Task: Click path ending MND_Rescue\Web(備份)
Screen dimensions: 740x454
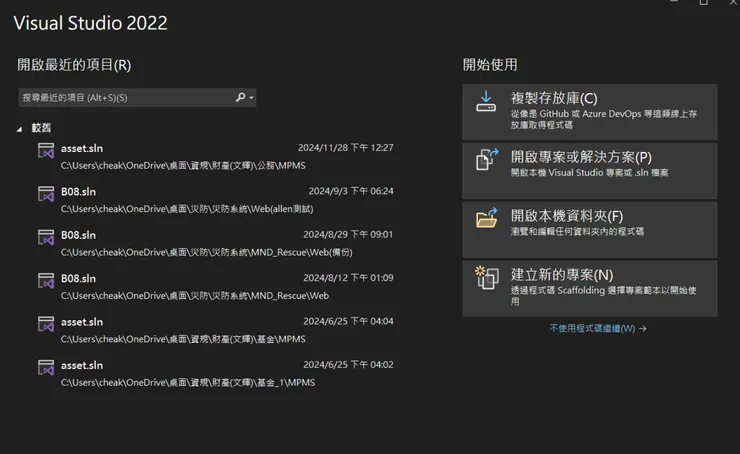Action: [x=206, y=252]
